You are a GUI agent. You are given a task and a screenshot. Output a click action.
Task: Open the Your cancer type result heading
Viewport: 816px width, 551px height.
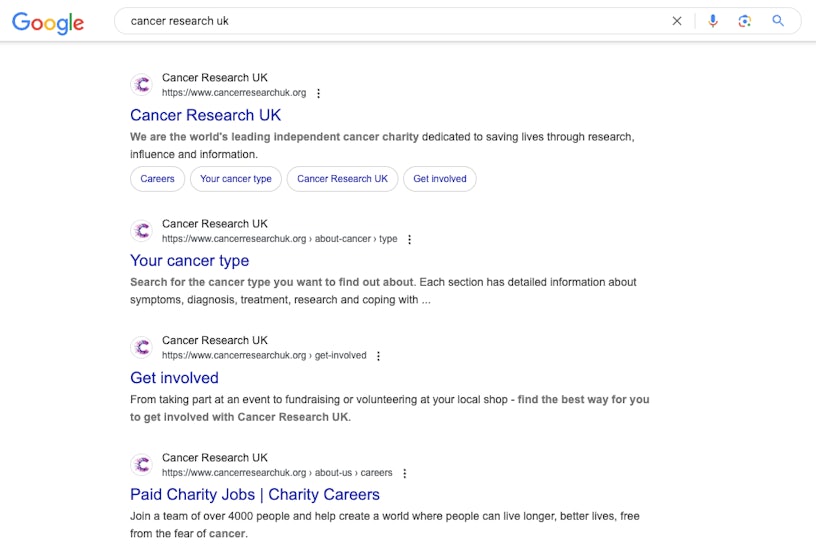(x=189, y=261)
